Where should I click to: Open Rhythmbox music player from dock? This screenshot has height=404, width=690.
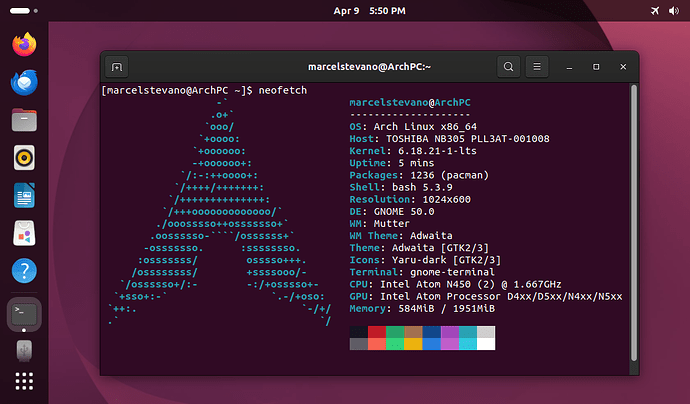pyautogui.click(x=24, y=158)
